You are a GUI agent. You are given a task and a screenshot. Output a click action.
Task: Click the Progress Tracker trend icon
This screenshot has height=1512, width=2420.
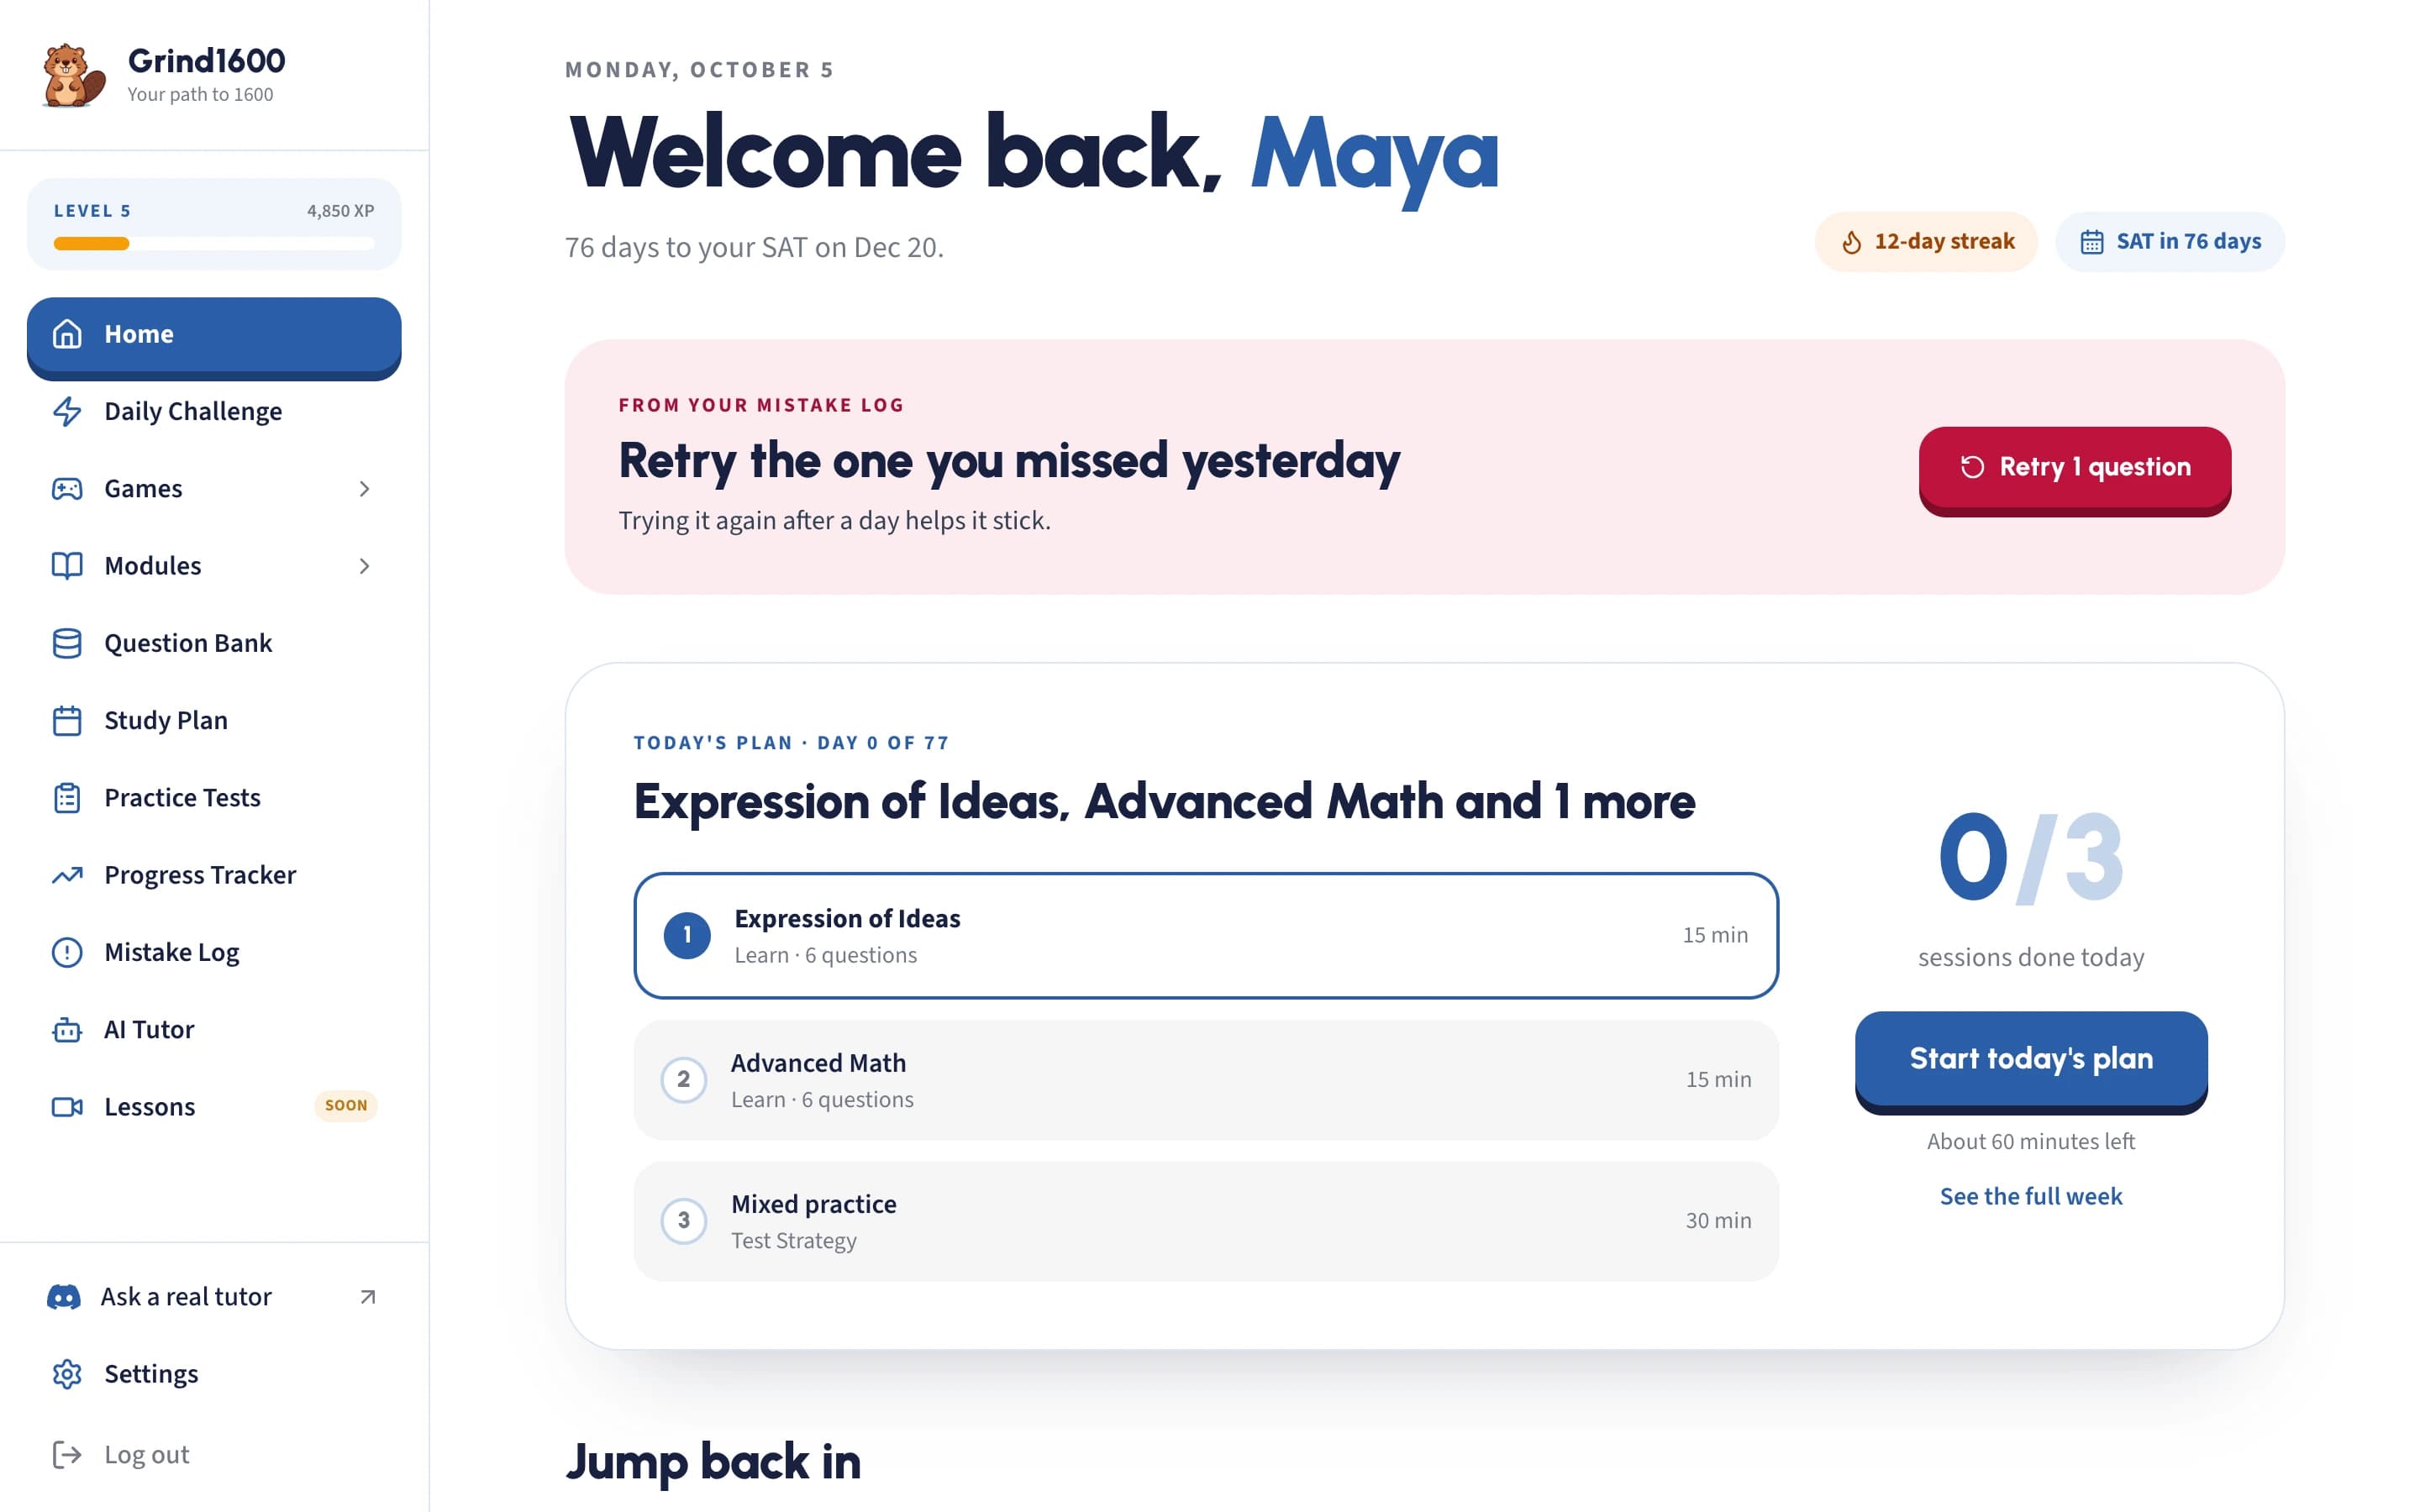pyautogui.click(x=67, y=875)
